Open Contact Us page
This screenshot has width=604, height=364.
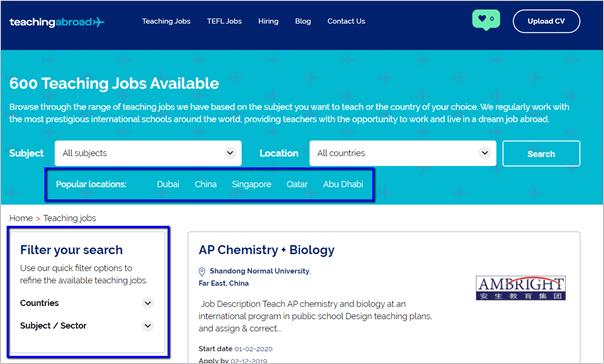click(346, 21)
